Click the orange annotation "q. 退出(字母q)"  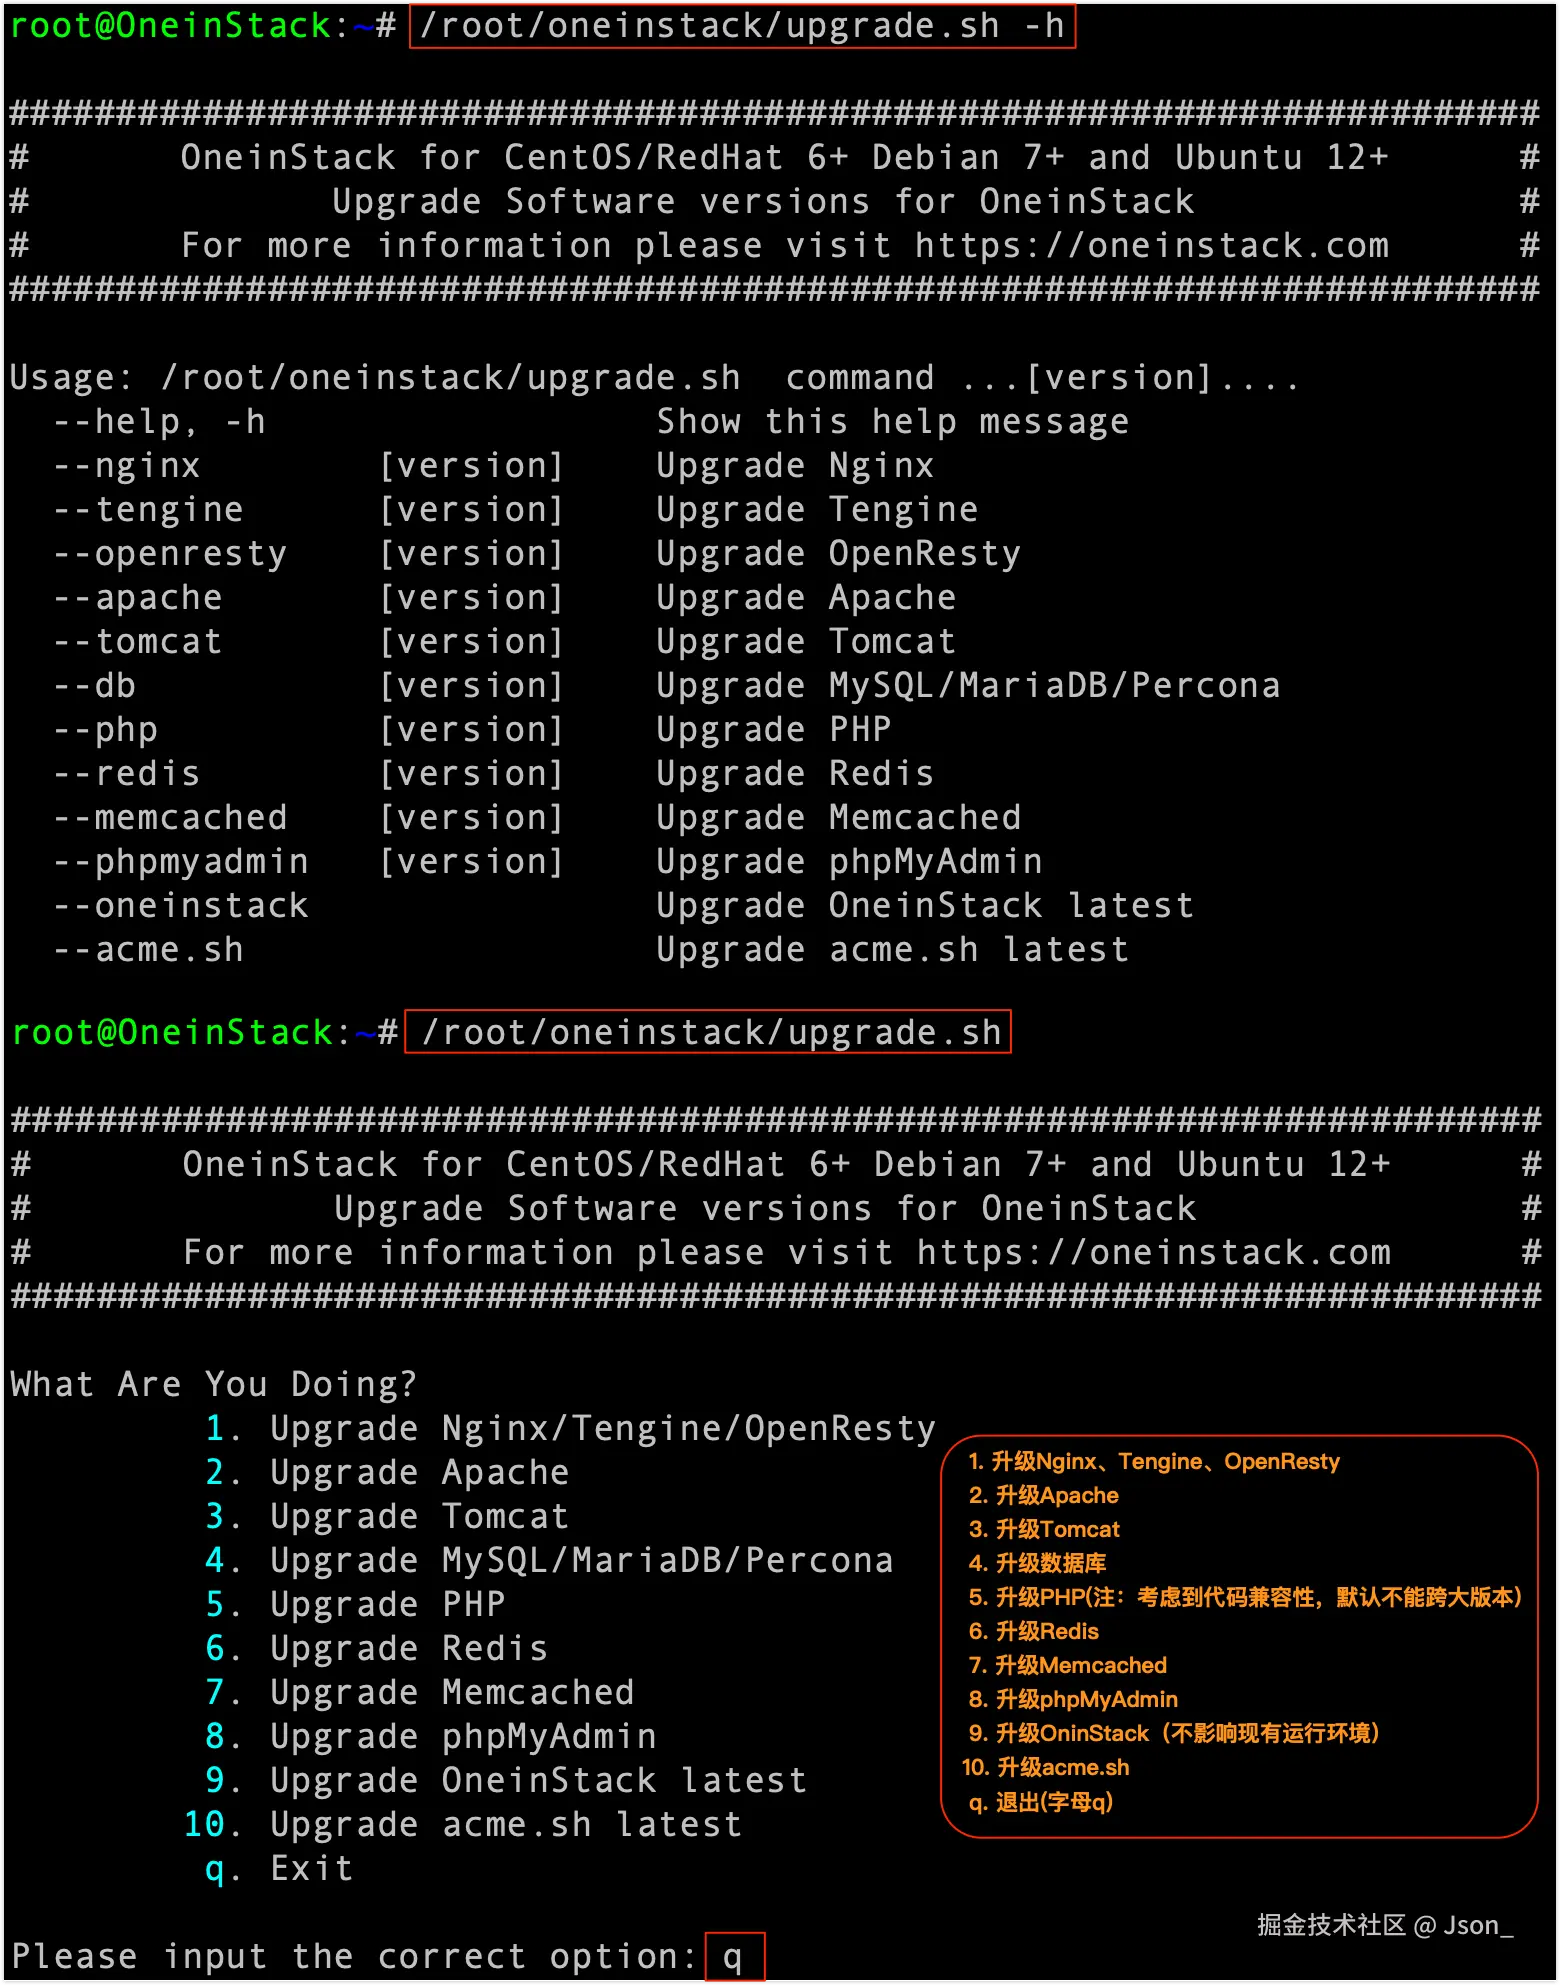(x=1040, y=1802)
